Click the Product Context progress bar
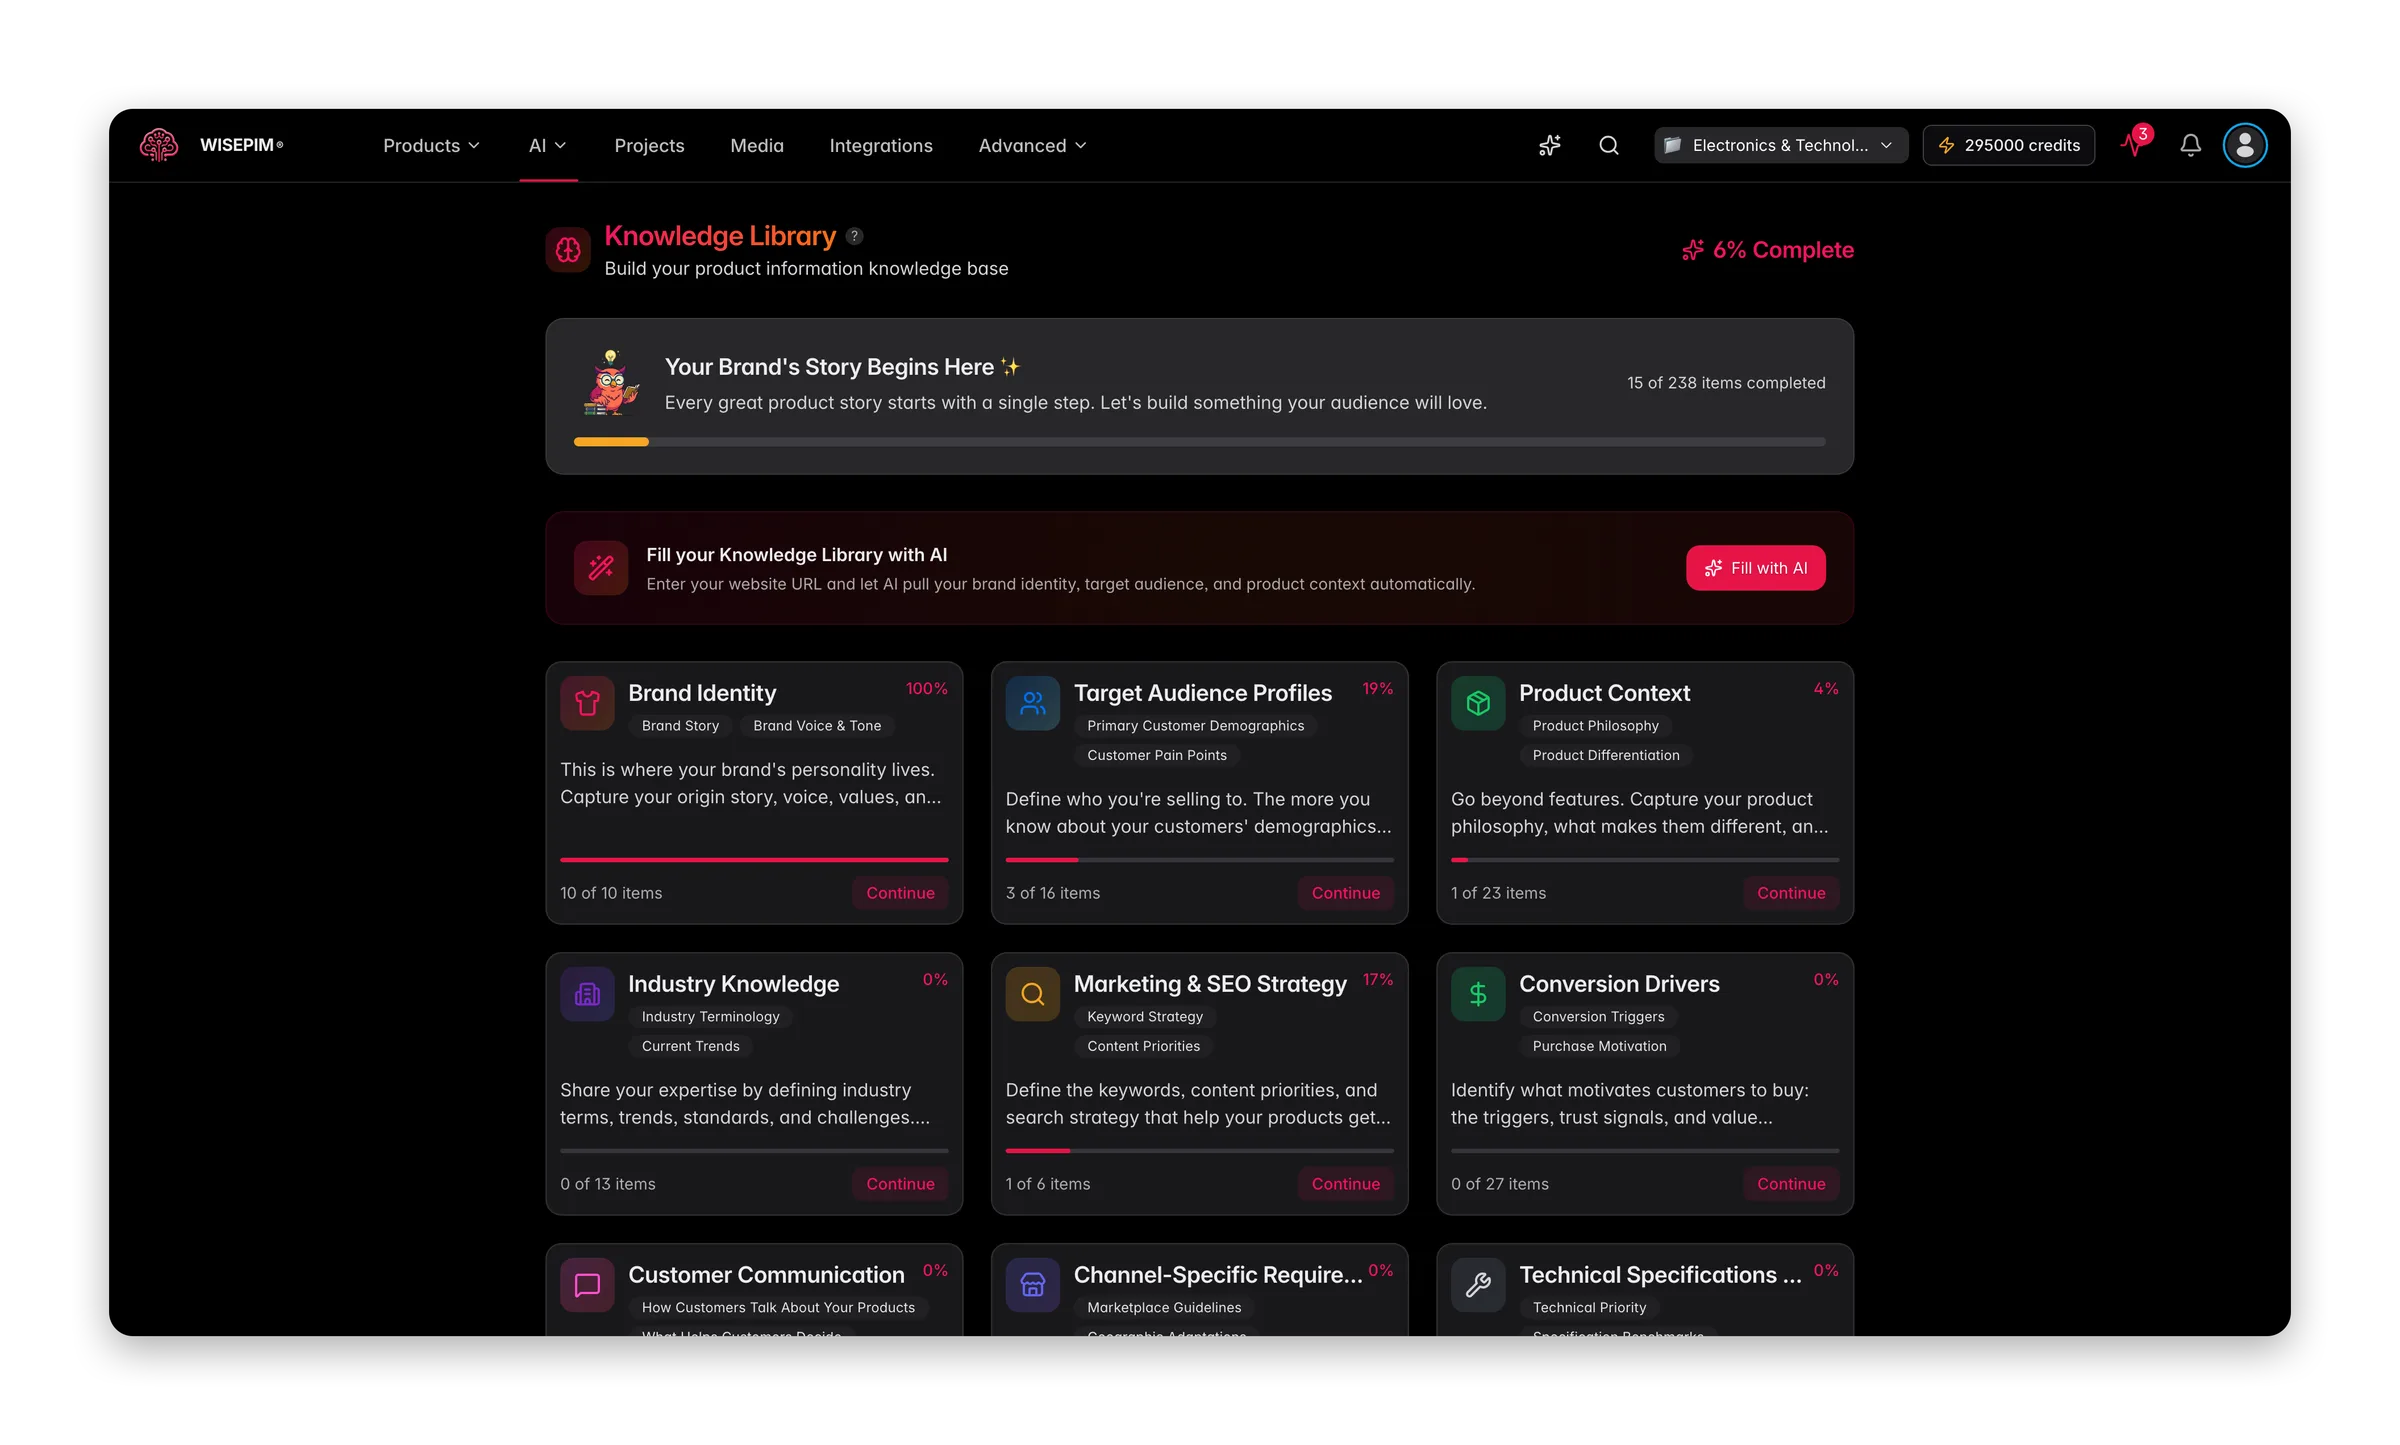 pos(1645,860)
